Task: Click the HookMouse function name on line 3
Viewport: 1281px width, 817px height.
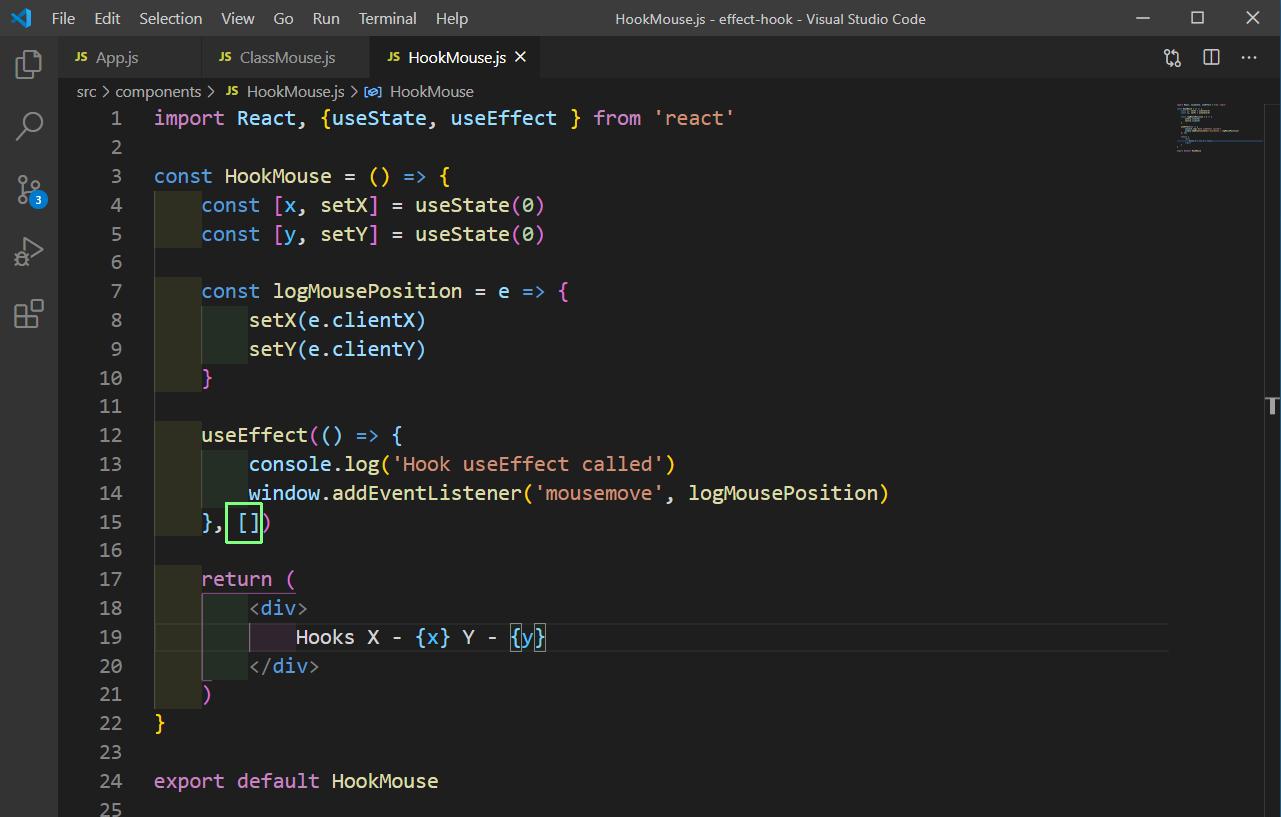Action: 278,176
